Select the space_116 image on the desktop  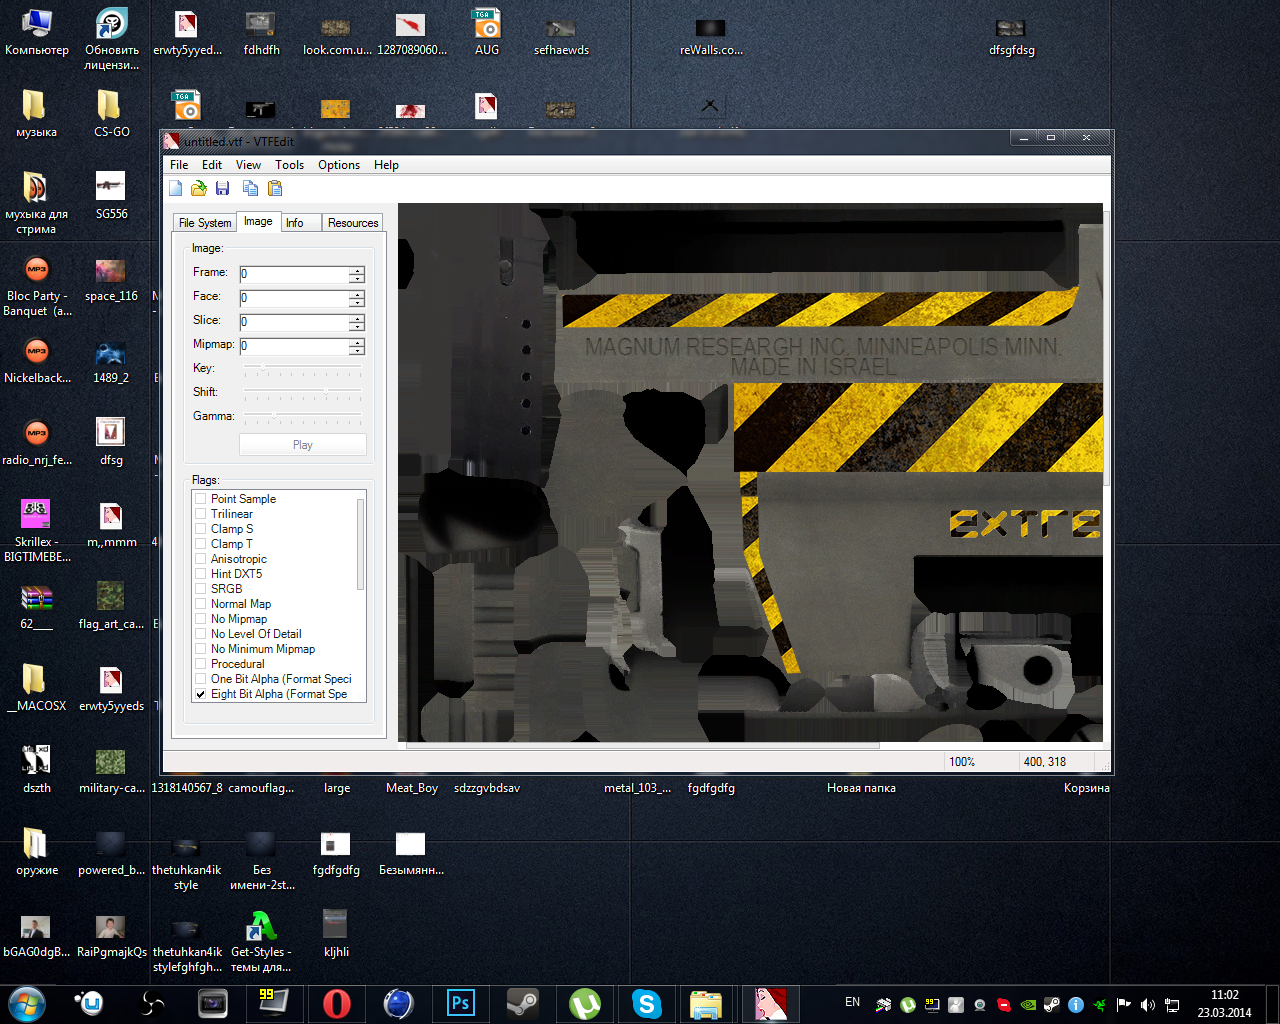111,280
